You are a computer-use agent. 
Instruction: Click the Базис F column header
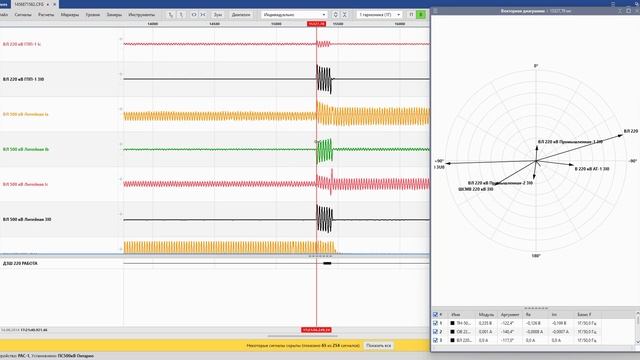[584, 315]
